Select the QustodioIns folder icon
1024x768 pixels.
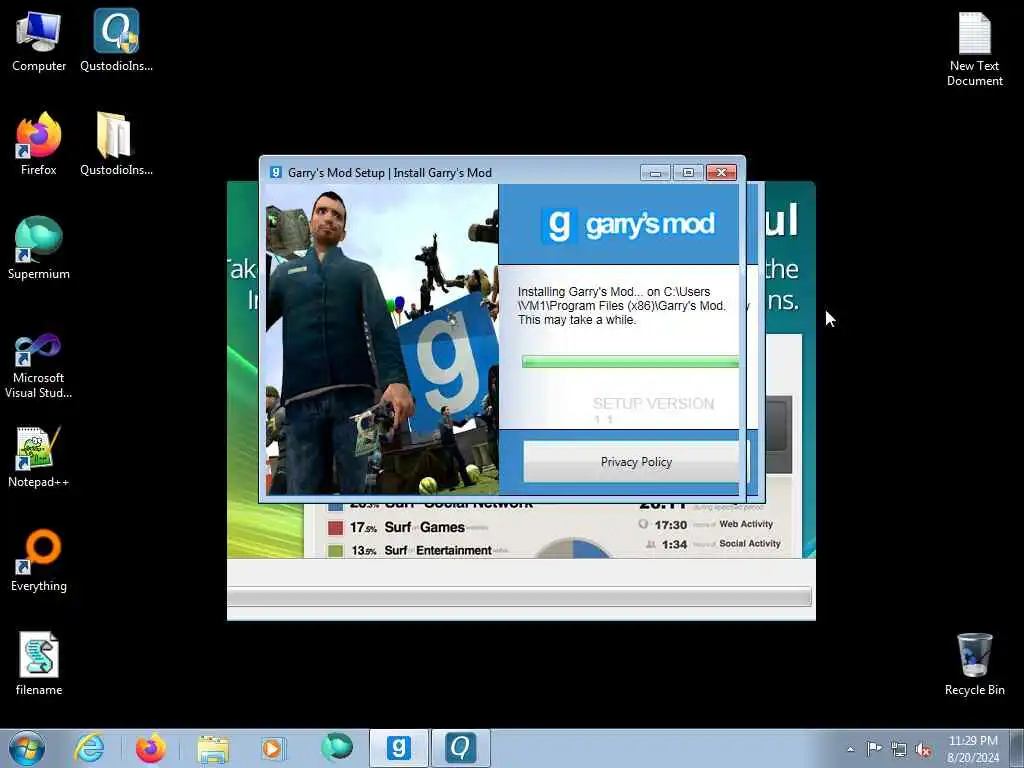tap(116, 144)
